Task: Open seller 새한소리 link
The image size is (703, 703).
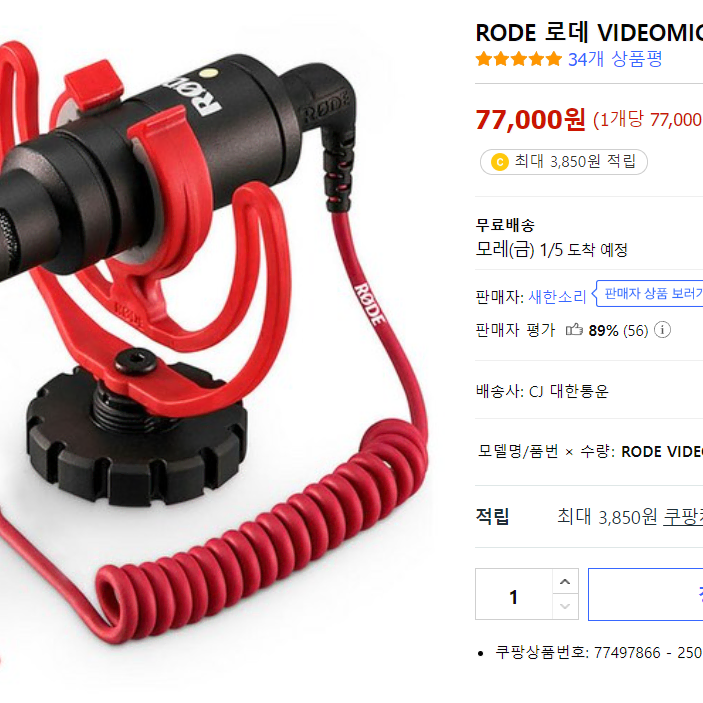Action: coord(557,297)
